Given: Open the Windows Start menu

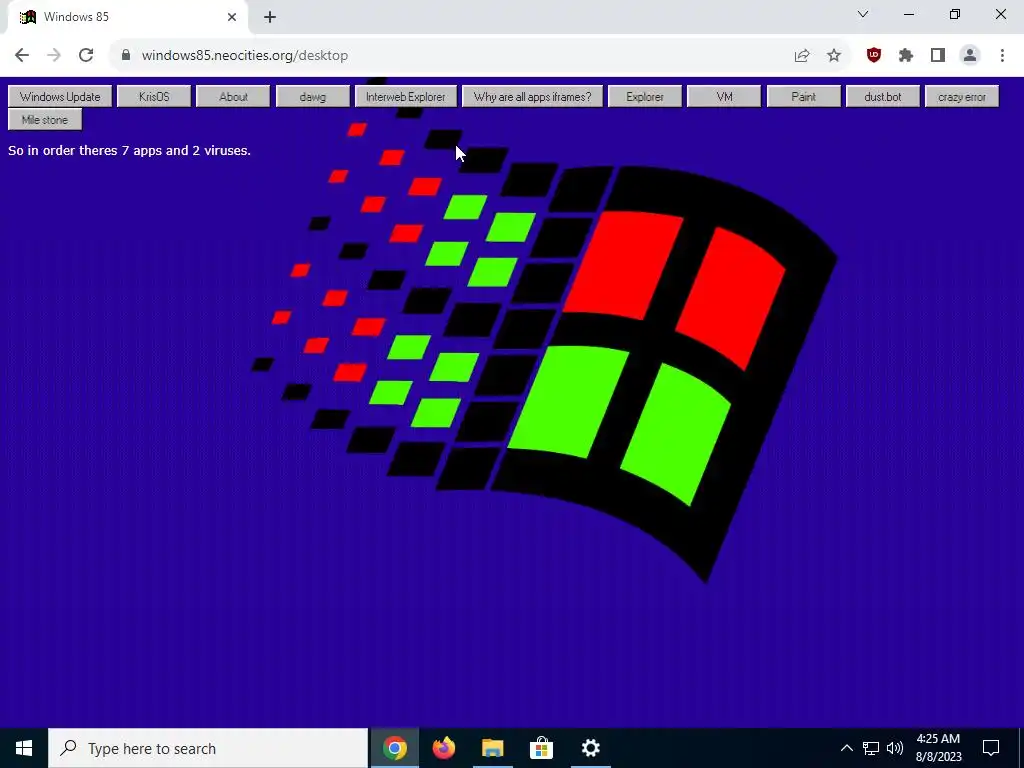Looking at the screenshot, I should click(24, 748).
